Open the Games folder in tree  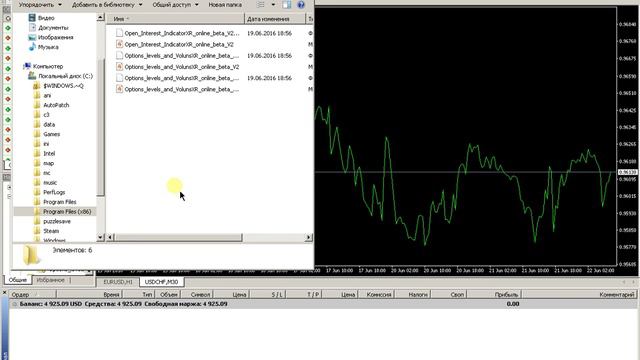(x=51, y=134)
